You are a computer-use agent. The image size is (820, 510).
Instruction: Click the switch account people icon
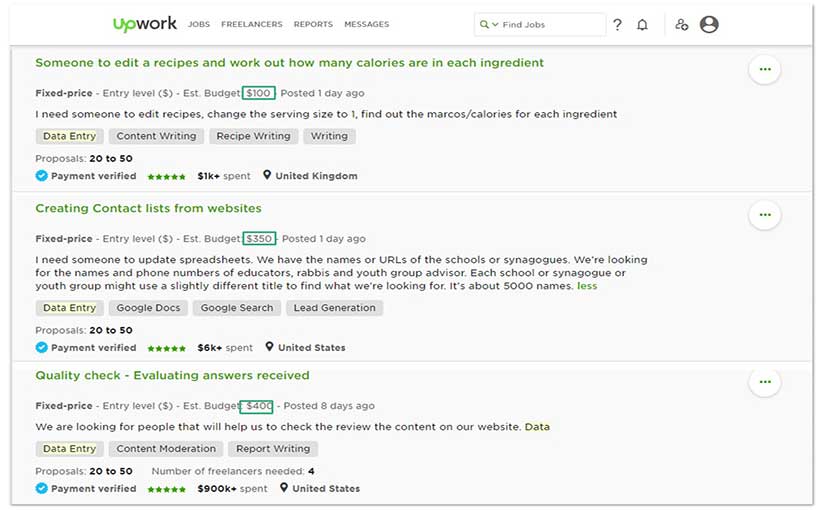pos(681,25)
